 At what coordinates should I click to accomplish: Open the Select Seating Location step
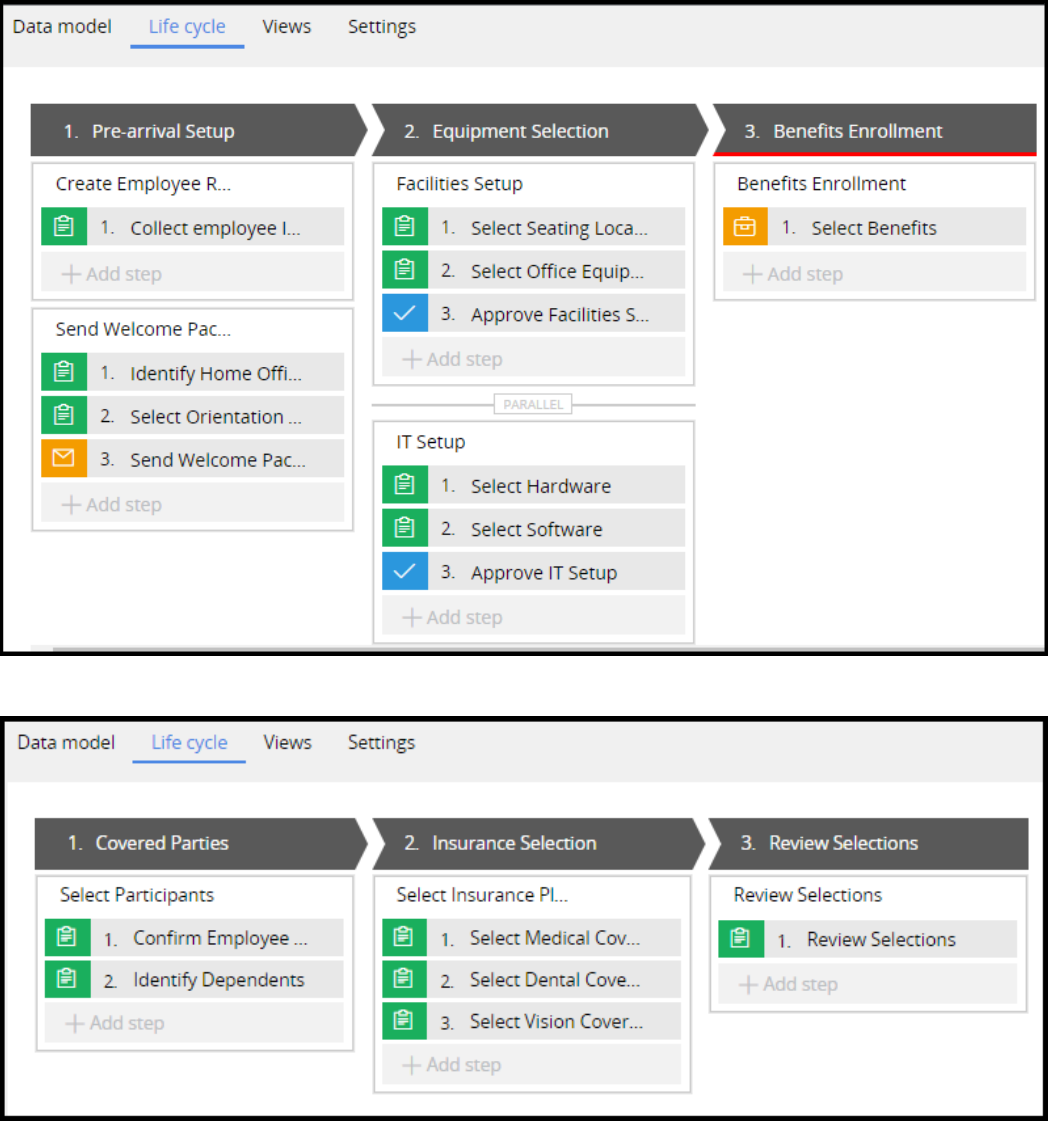558,228
